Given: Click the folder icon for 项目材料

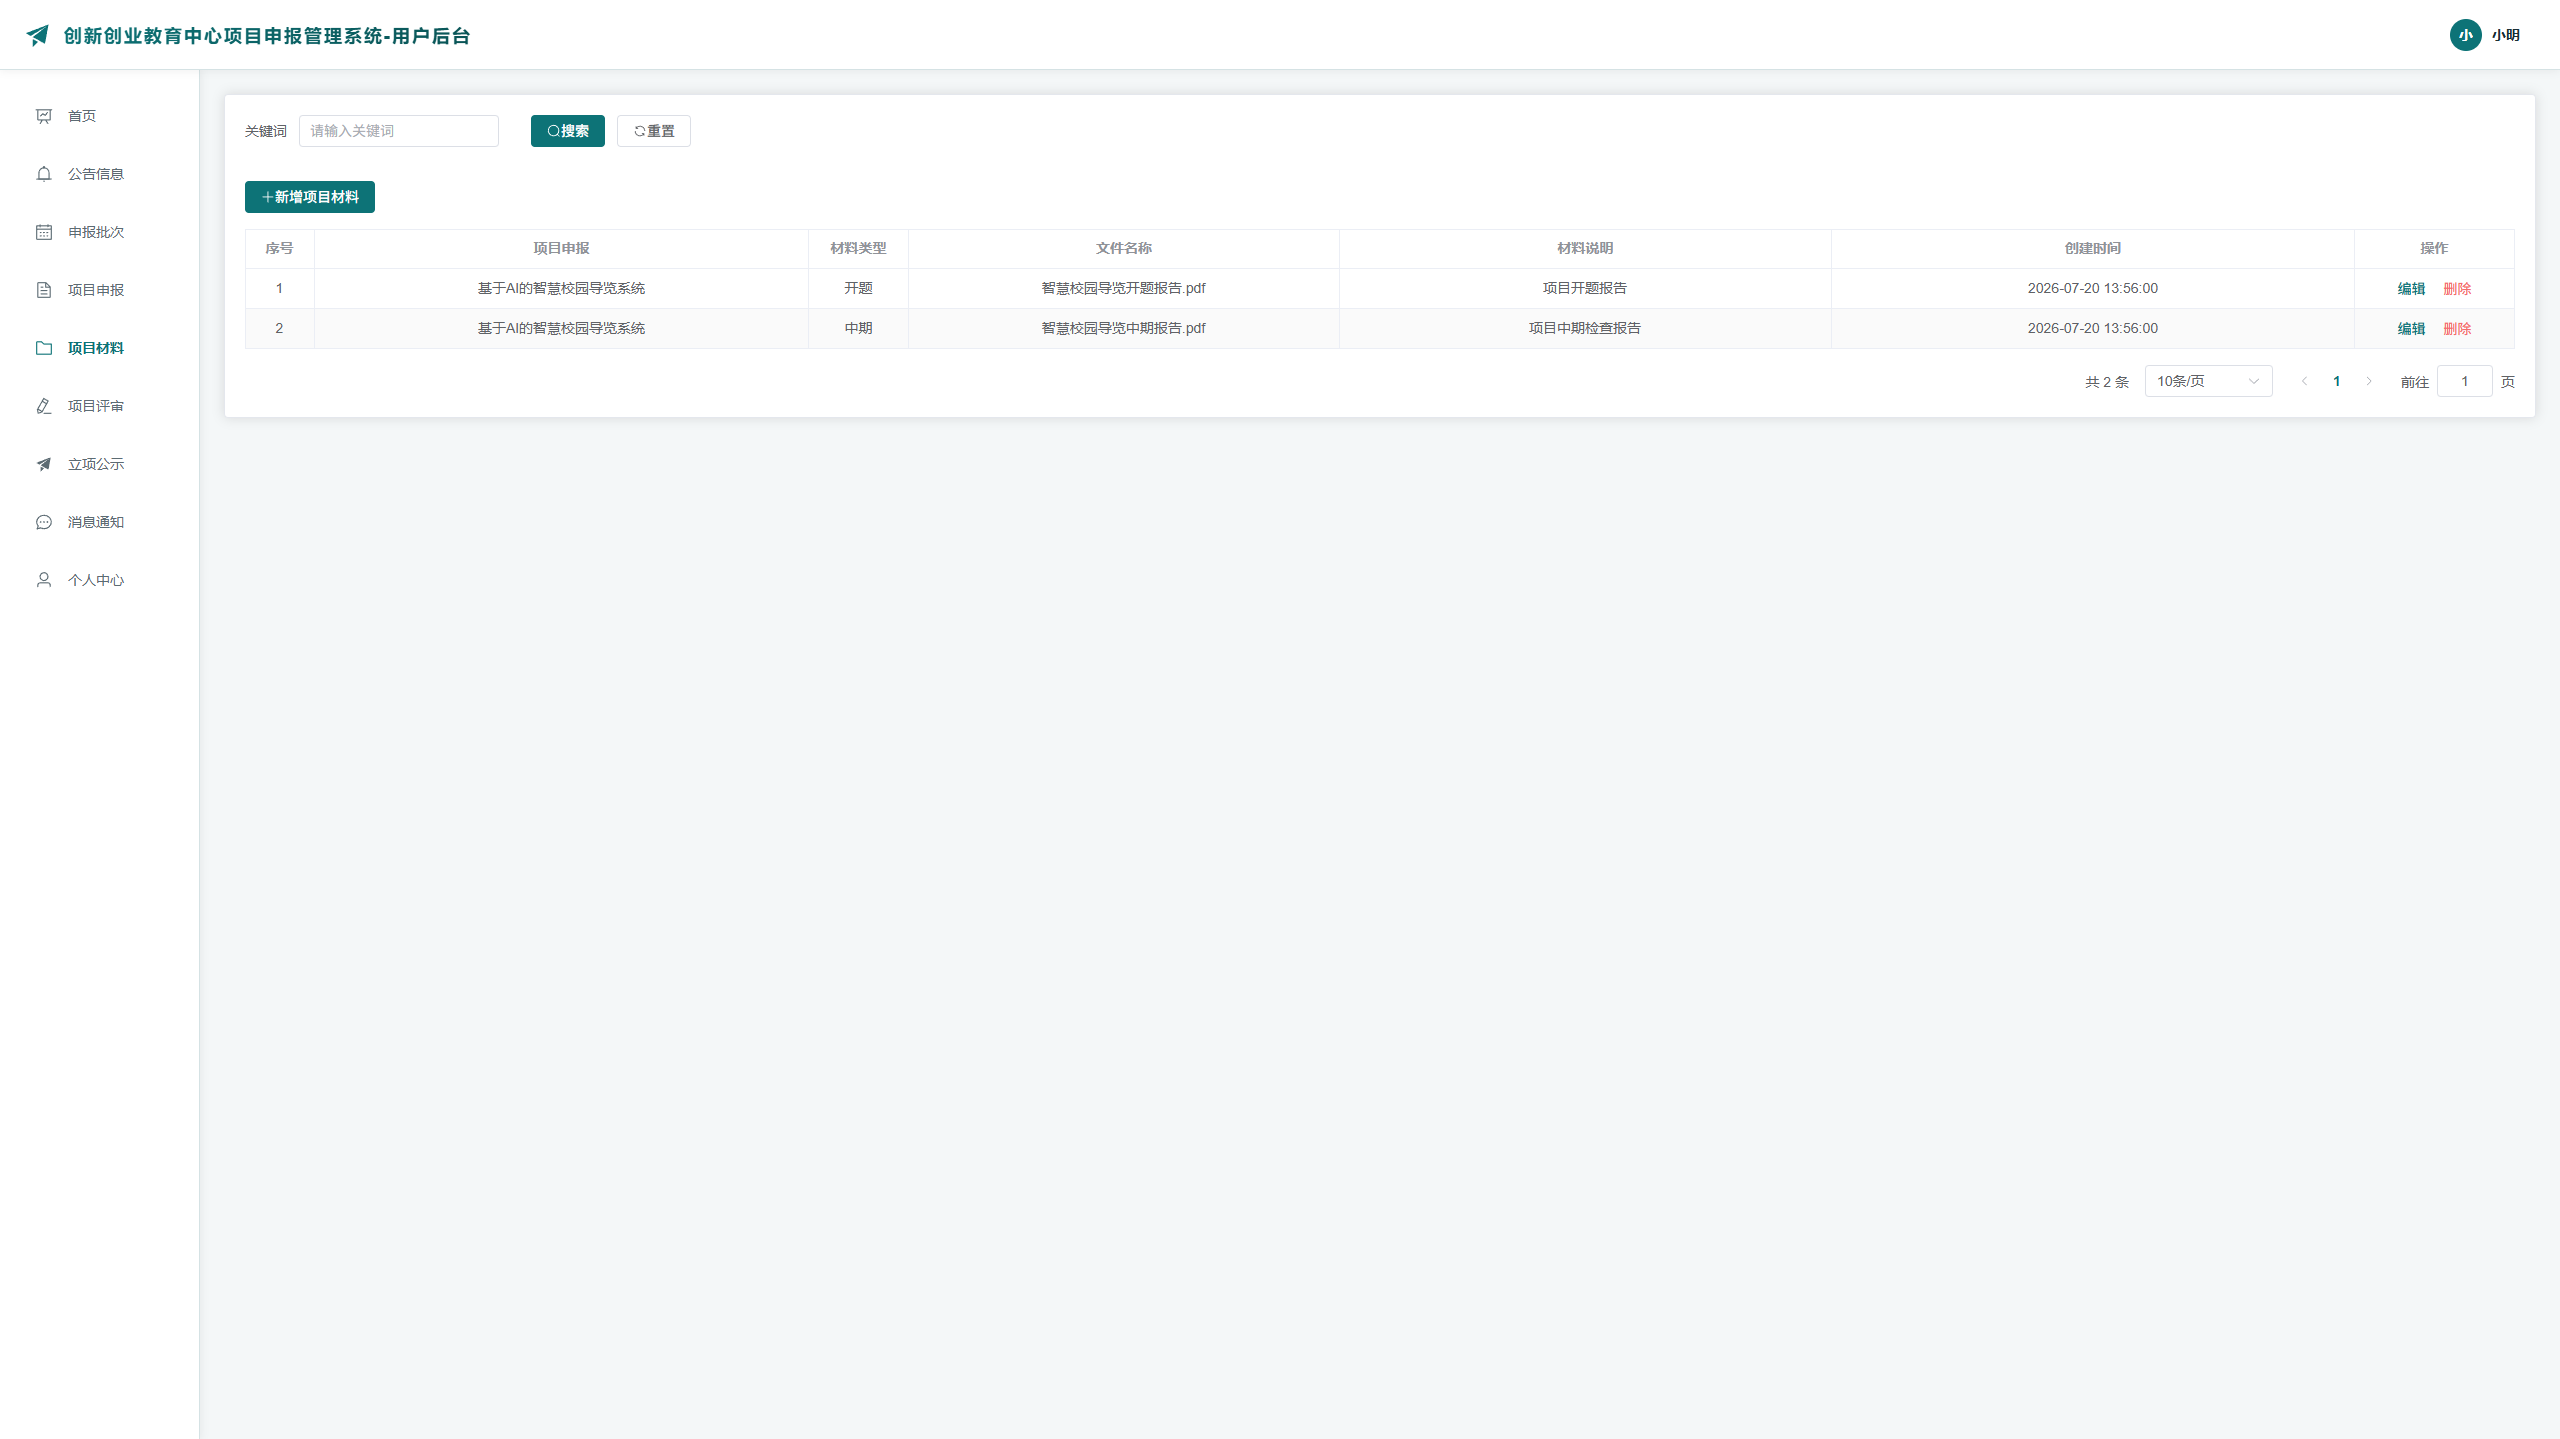Looking at the screenshot, I should click(x=44, y=348).
